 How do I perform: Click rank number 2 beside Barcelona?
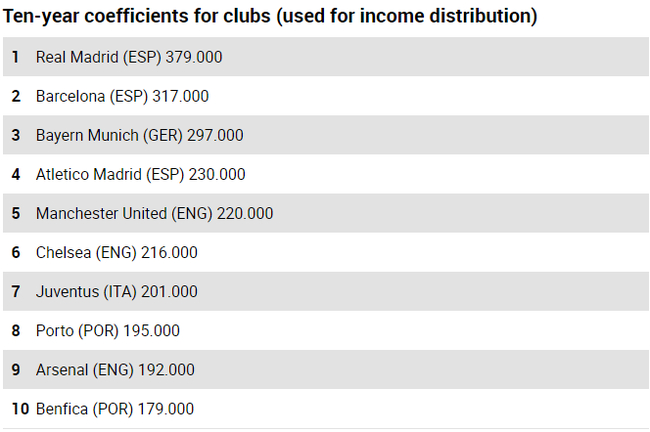(15, 96)
